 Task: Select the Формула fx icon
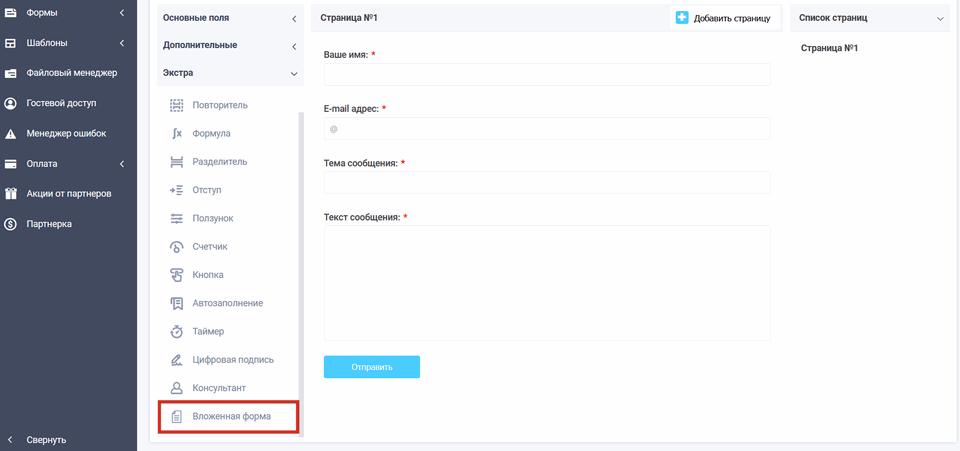[177, 133]
